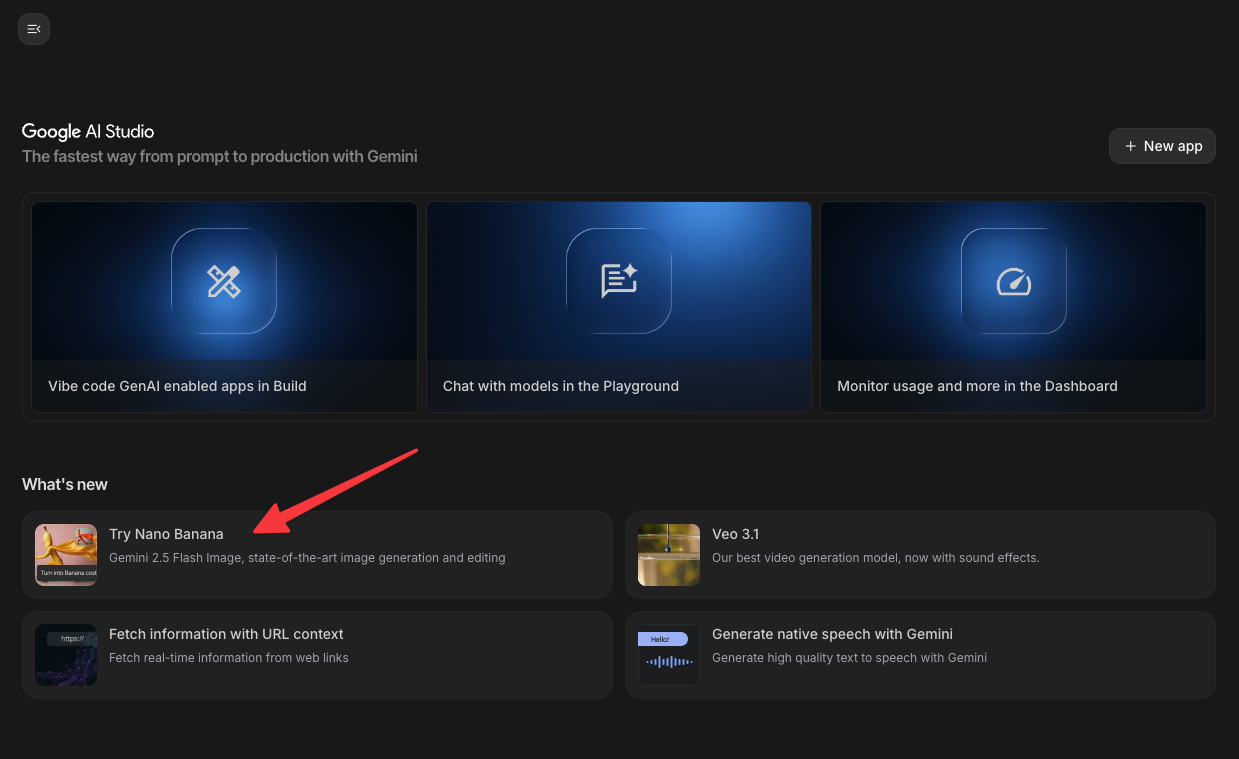1239x759 pixels.
Task: Select the "Veo 3.1" title
Action: point(735,534)
